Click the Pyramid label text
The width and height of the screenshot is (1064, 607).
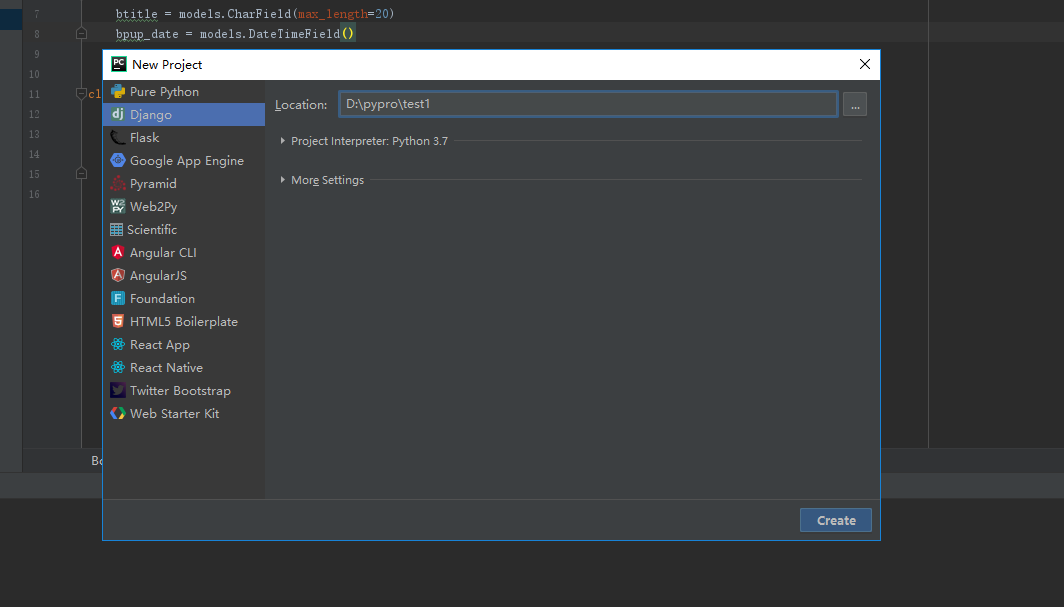coord(153,184)
